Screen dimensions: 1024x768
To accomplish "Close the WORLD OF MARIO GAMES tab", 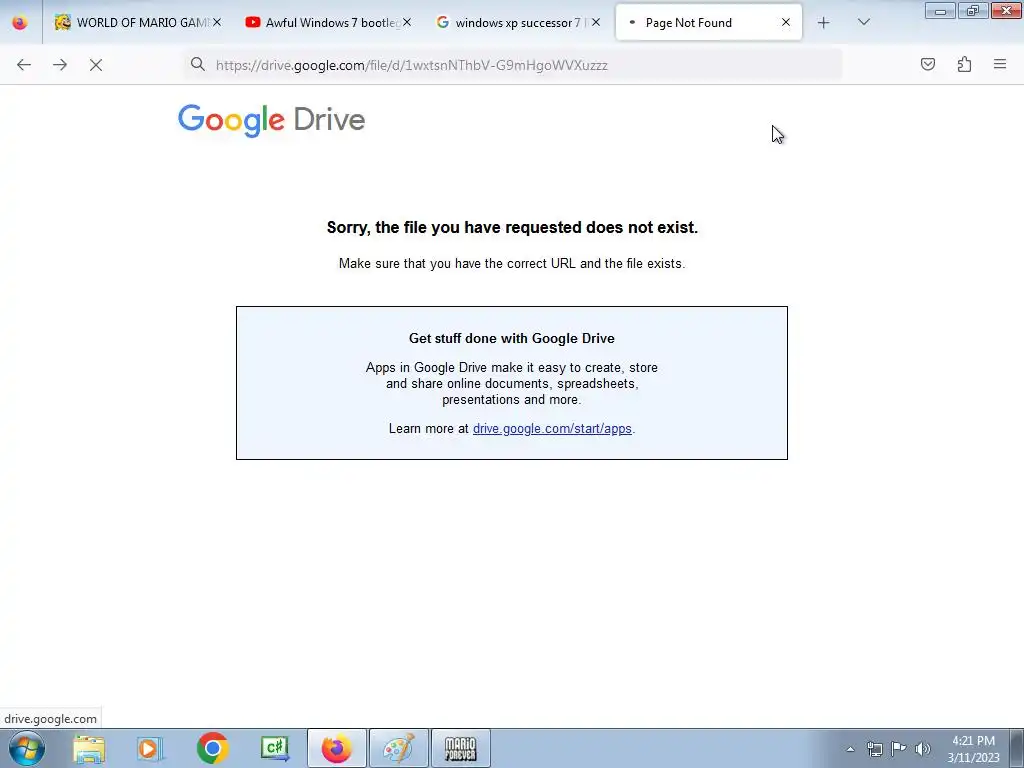I will pos(217,22).
